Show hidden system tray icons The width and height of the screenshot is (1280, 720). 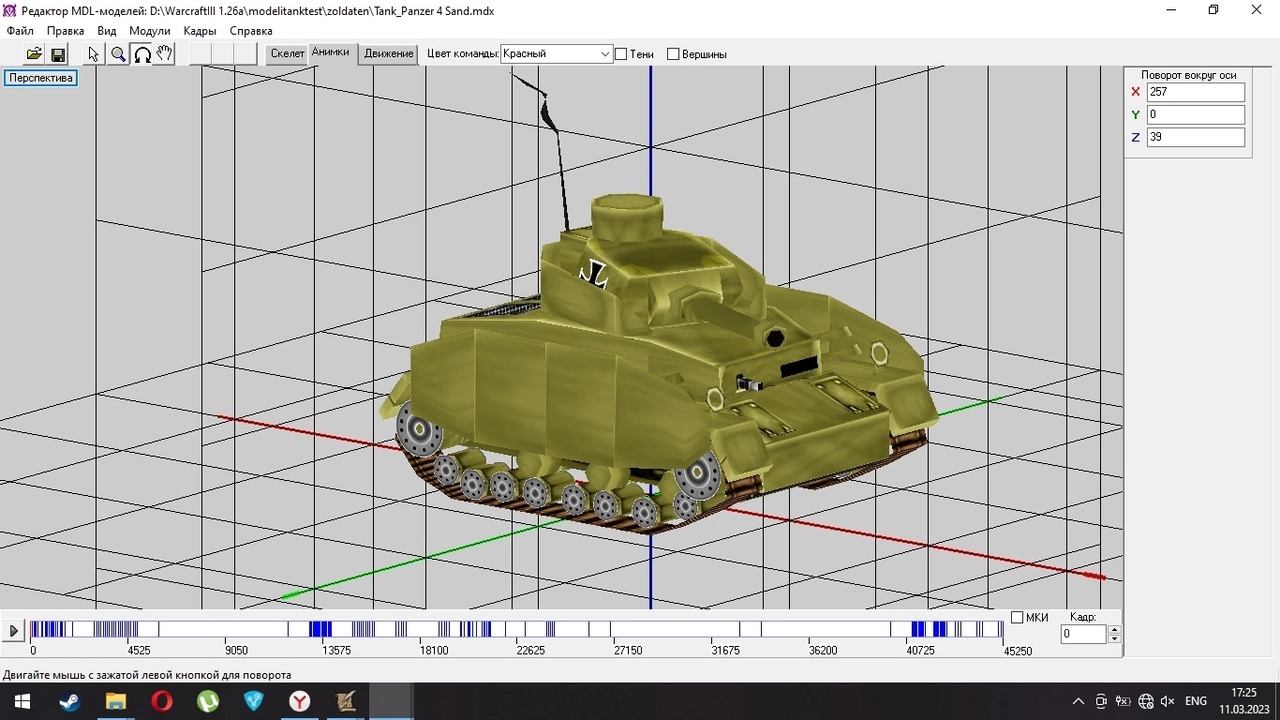coord(1078,701)
